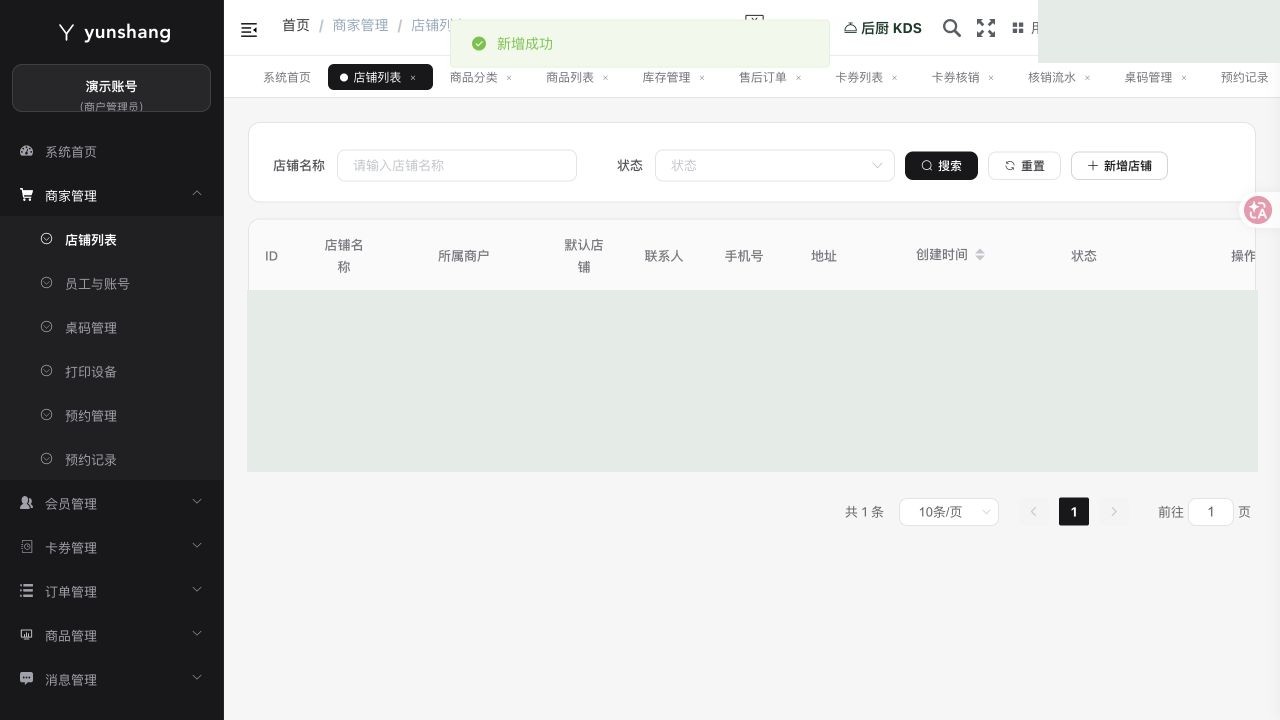
Task: Click the yunshang logo
Action: tap(114, 32)
